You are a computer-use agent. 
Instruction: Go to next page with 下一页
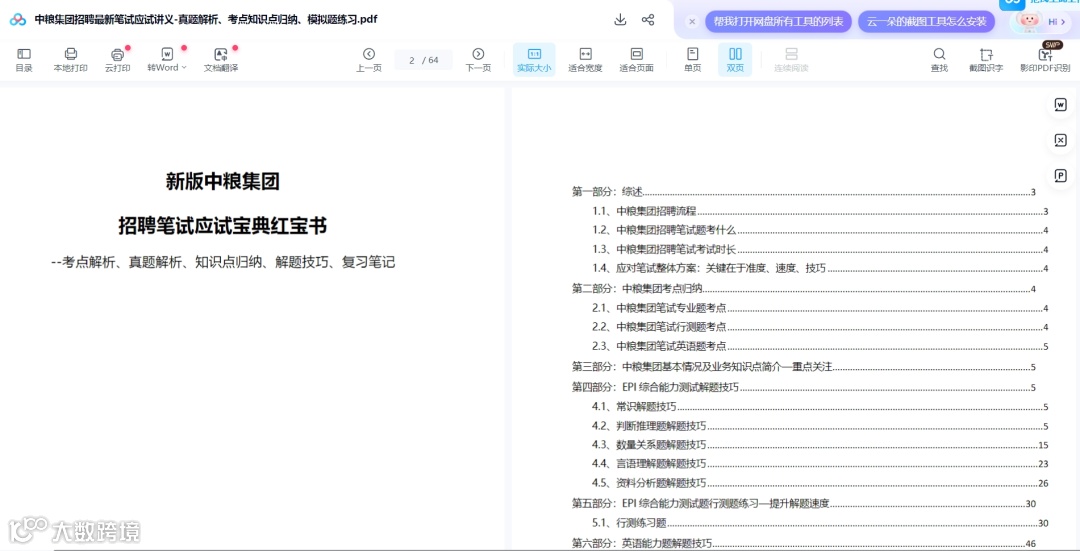tap(478, 60)
